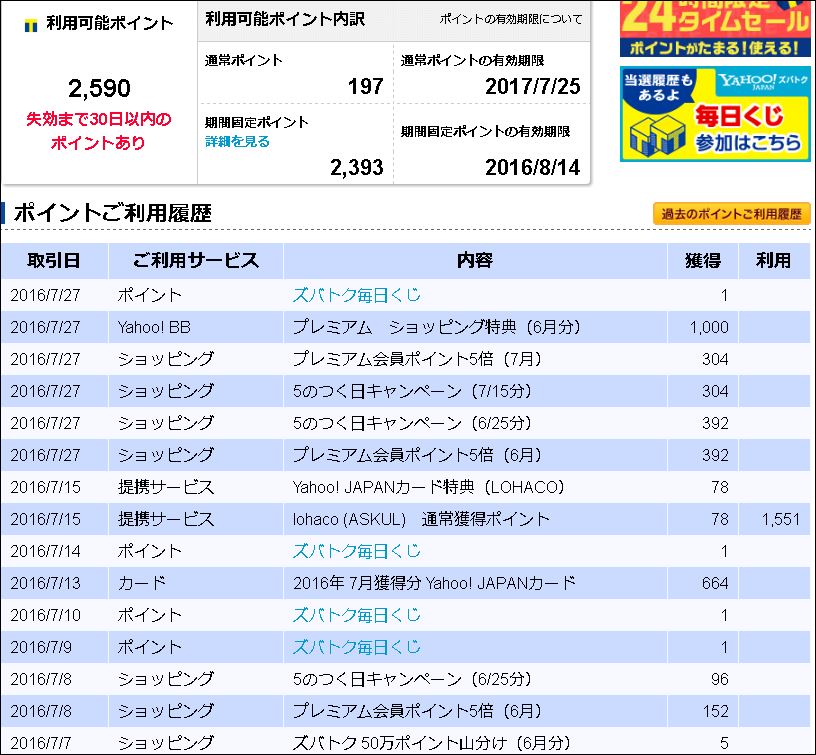This screenshot has height=755, width=816.
Task: Click the 獲得 column header
Action: 703,261
